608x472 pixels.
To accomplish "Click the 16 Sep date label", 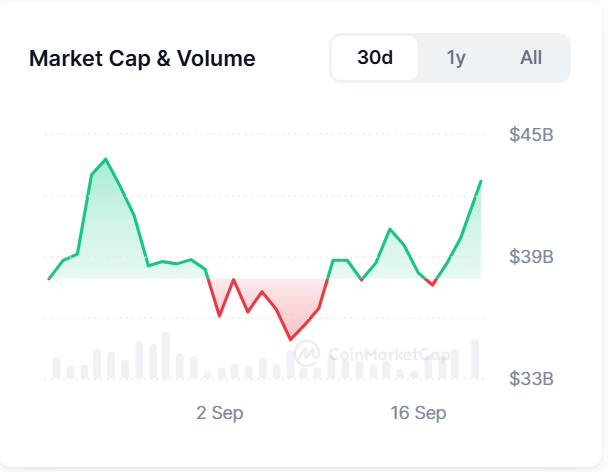I will tap(418, 413).
